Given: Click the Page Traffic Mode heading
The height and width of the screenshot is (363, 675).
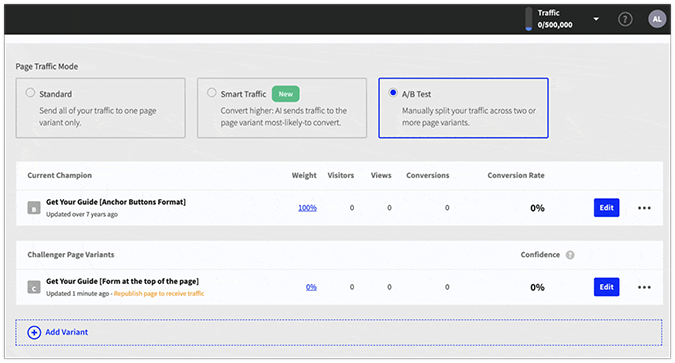Looking at the screenshot, I should click(x=46, y=66).
